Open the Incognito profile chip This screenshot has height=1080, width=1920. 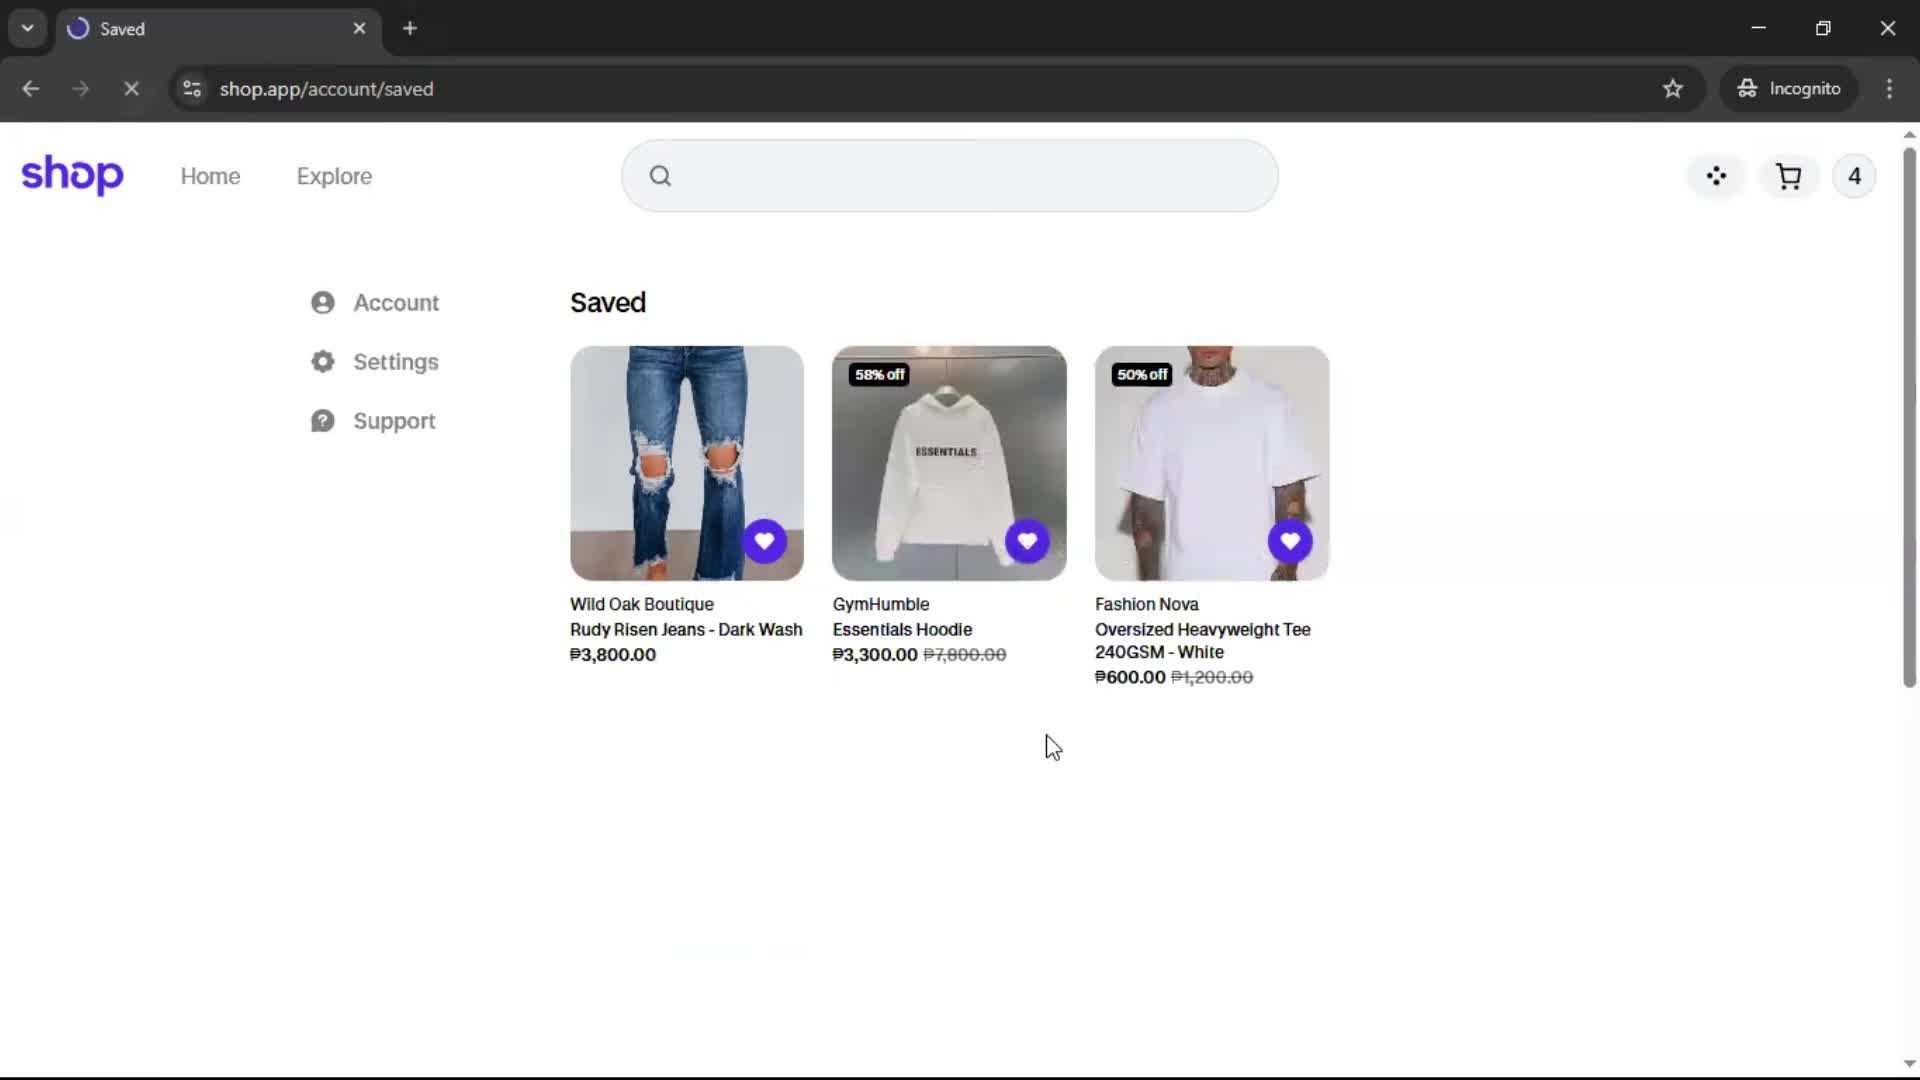coord(1789,89)
